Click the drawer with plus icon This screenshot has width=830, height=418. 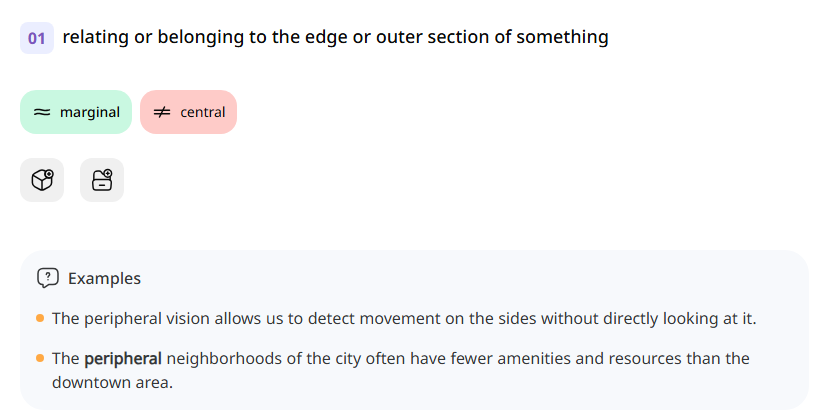click(x=102, y=180)
